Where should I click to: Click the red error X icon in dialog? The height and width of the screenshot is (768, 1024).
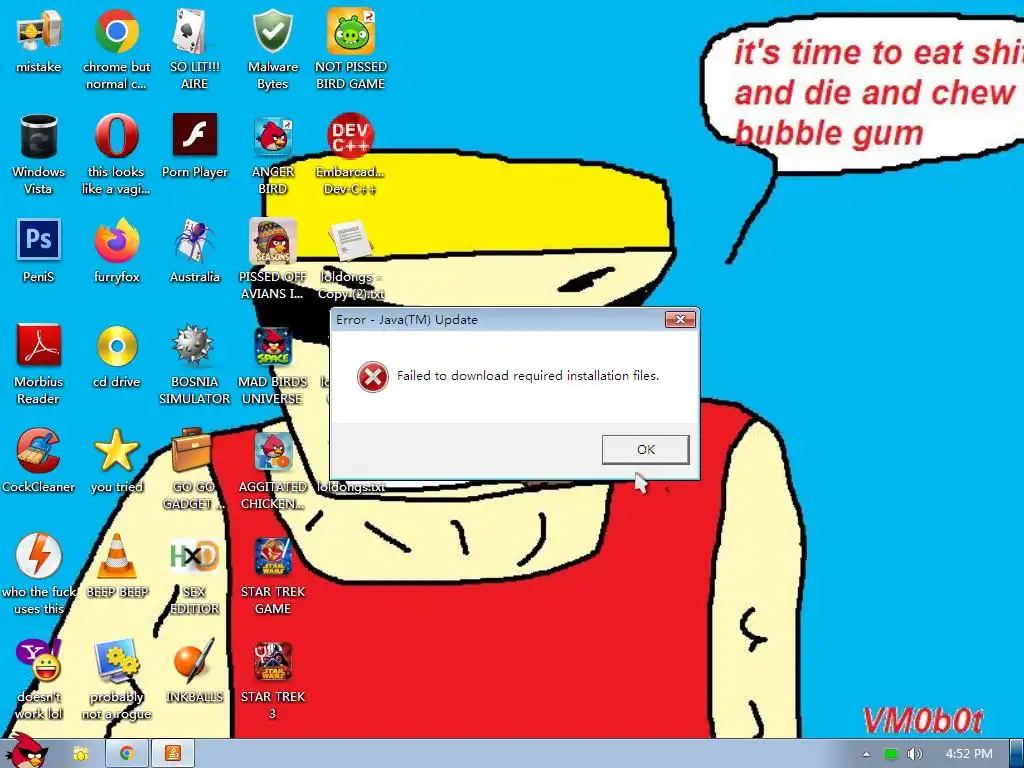click(x=372, y=377)
